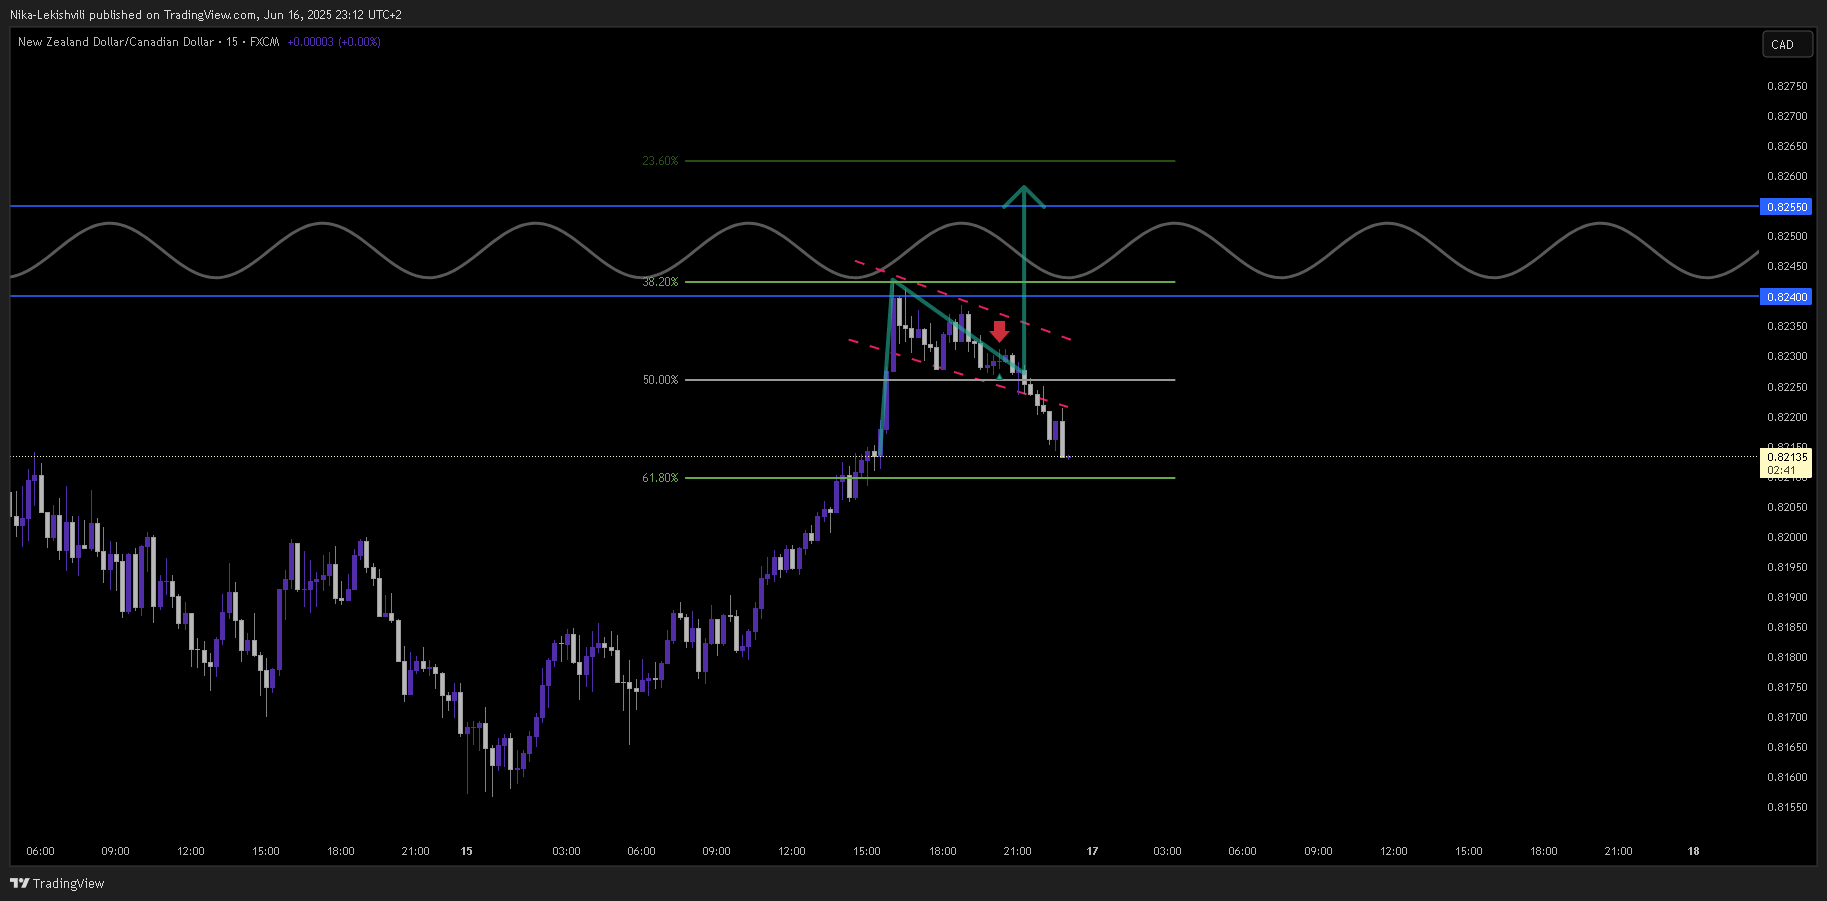
Task: Click the 0.82250 price axis label
Action: [1787, 387]
